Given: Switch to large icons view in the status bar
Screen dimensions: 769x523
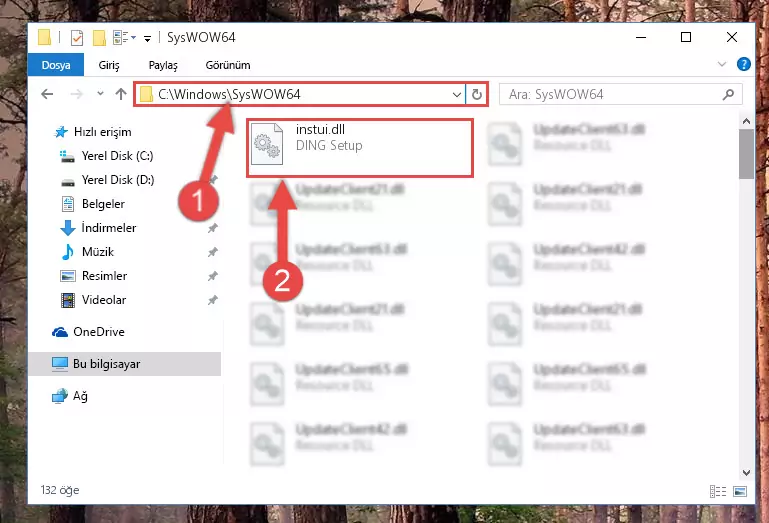Looking at the screenshot, I should [x=740, y=491].
